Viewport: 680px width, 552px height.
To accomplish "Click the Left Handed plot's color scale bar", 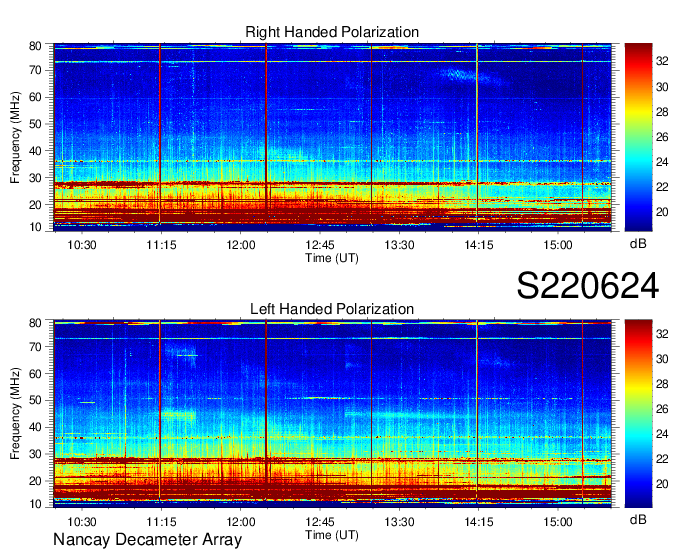I will click(638, 414).
